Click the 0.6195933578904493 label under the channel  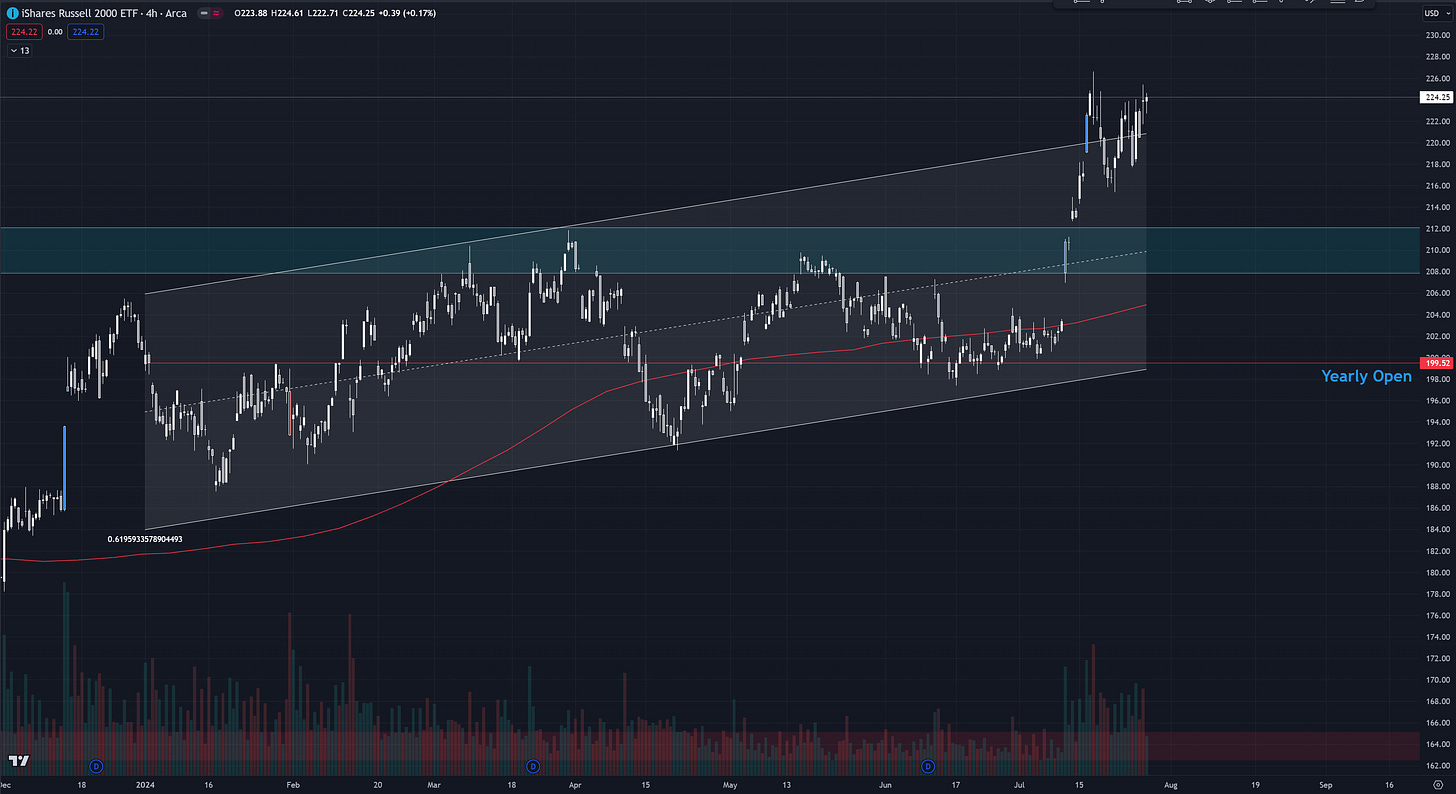(x=145, y=539)
